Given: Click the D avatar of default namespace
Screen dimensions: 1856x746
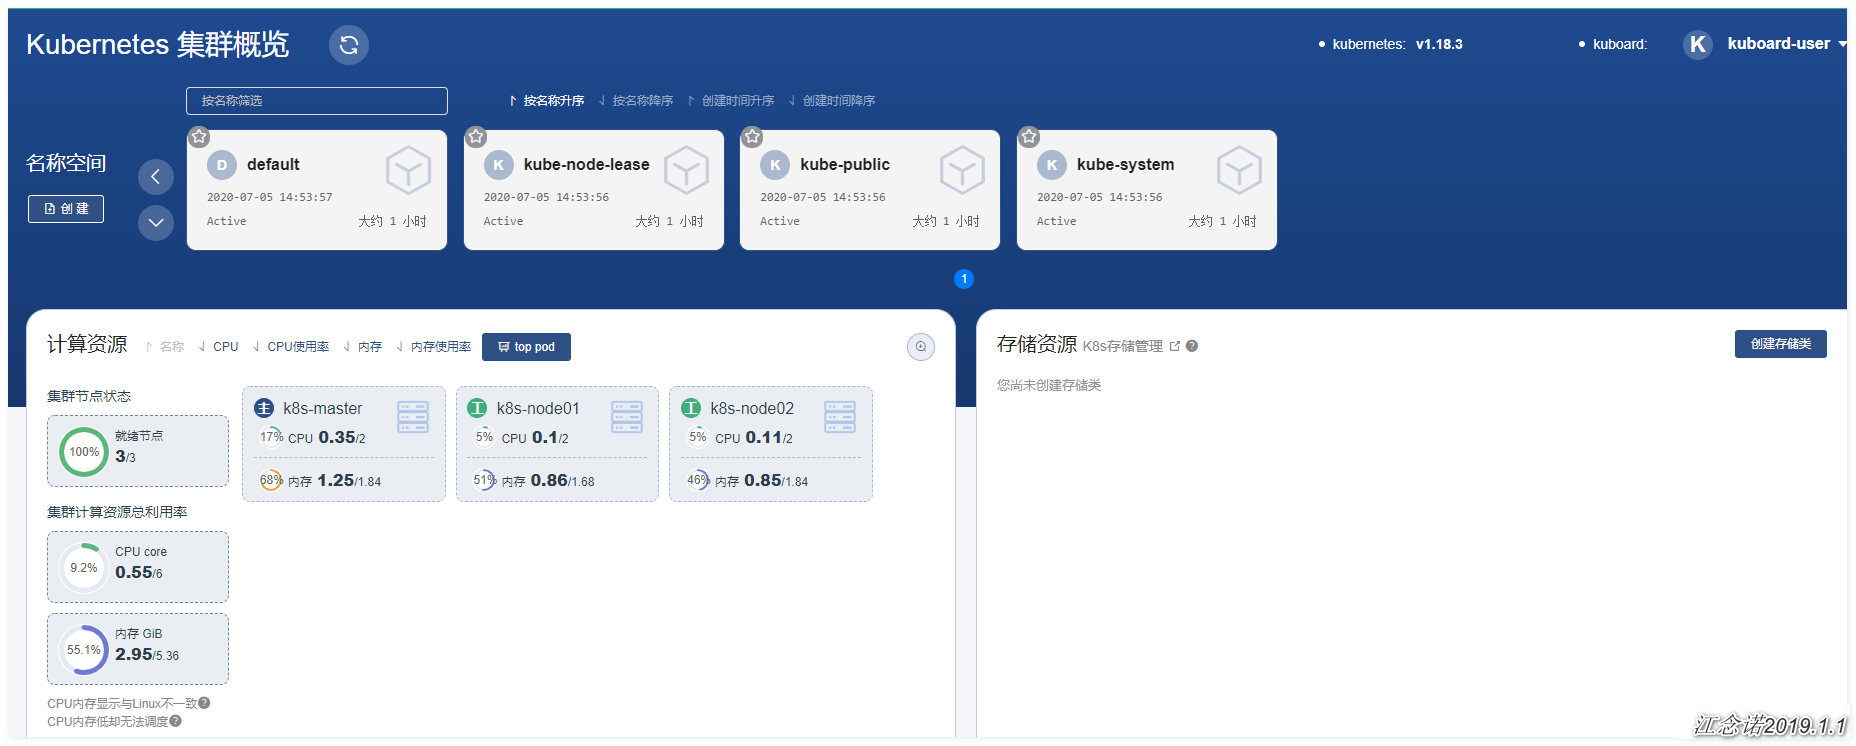Looking at the screenshot, I should coord(221,165).
